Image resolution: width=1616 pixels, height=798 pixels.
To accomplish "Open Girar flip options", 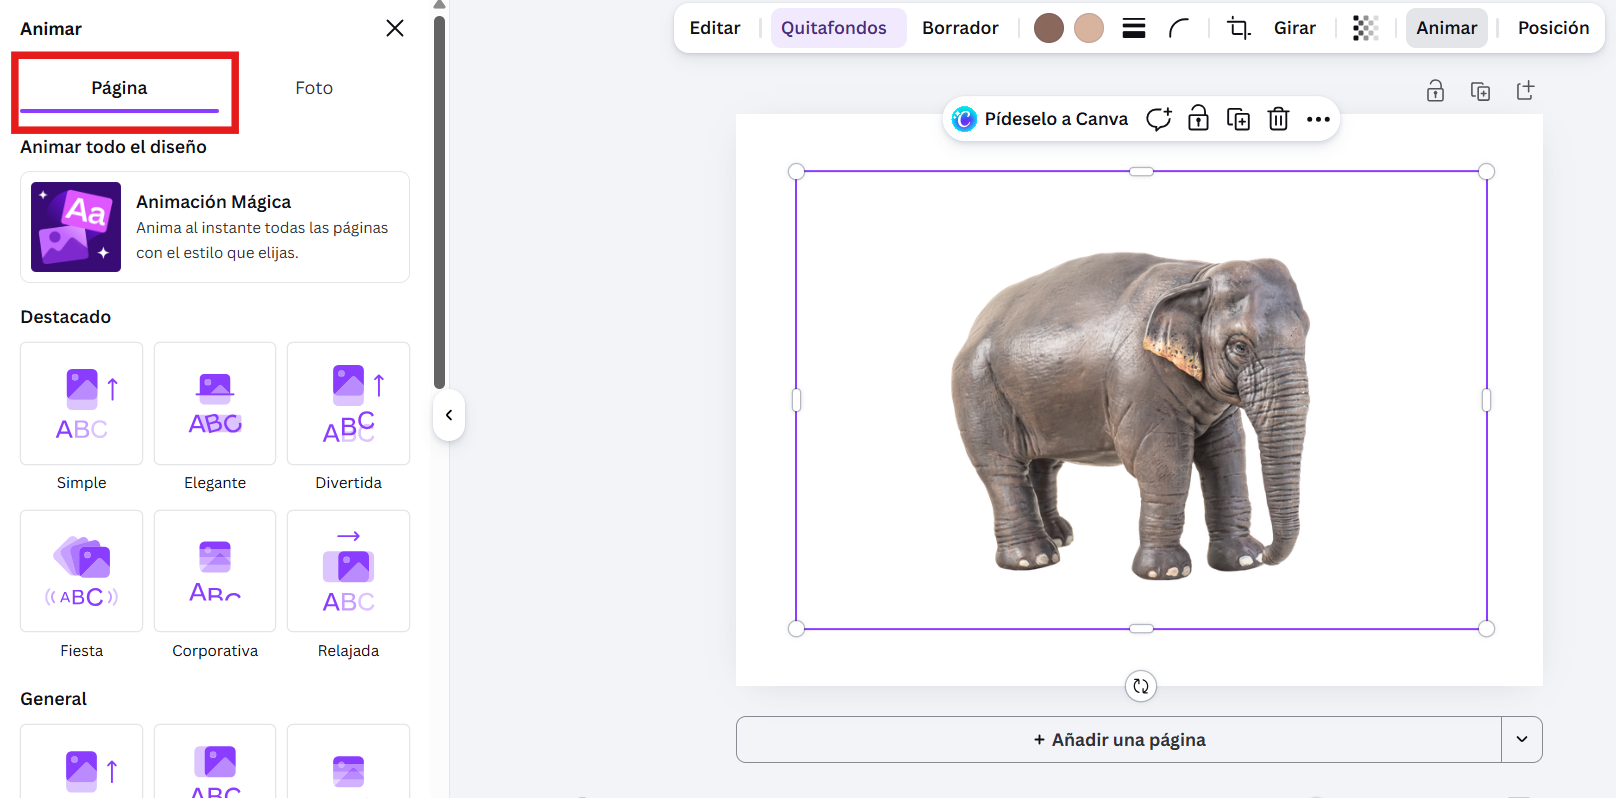I will (x=1295, y=28).
